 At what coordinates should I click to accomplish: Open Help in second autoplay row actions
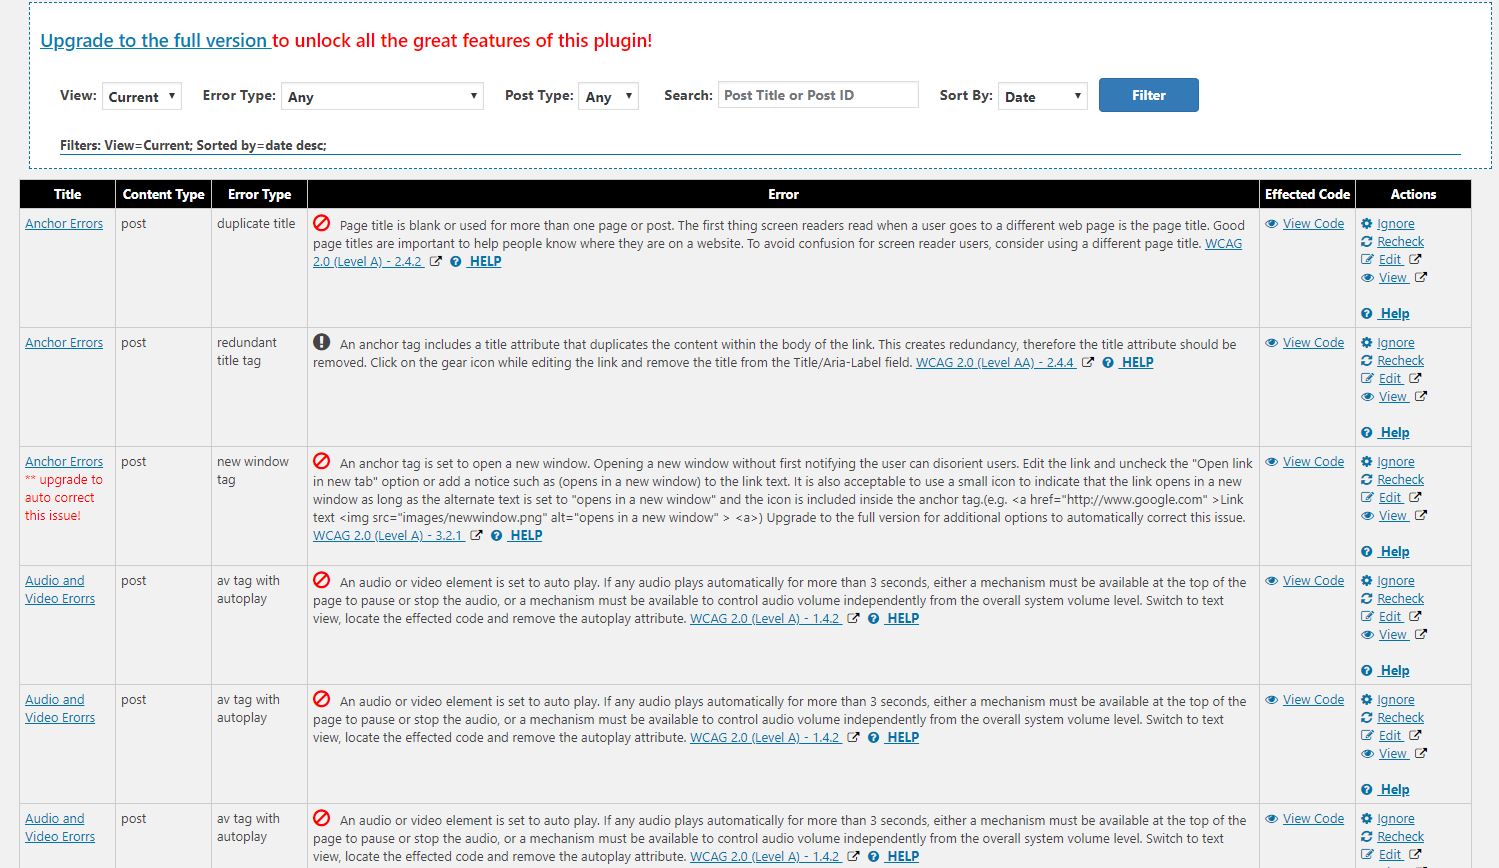[1394, 790]
